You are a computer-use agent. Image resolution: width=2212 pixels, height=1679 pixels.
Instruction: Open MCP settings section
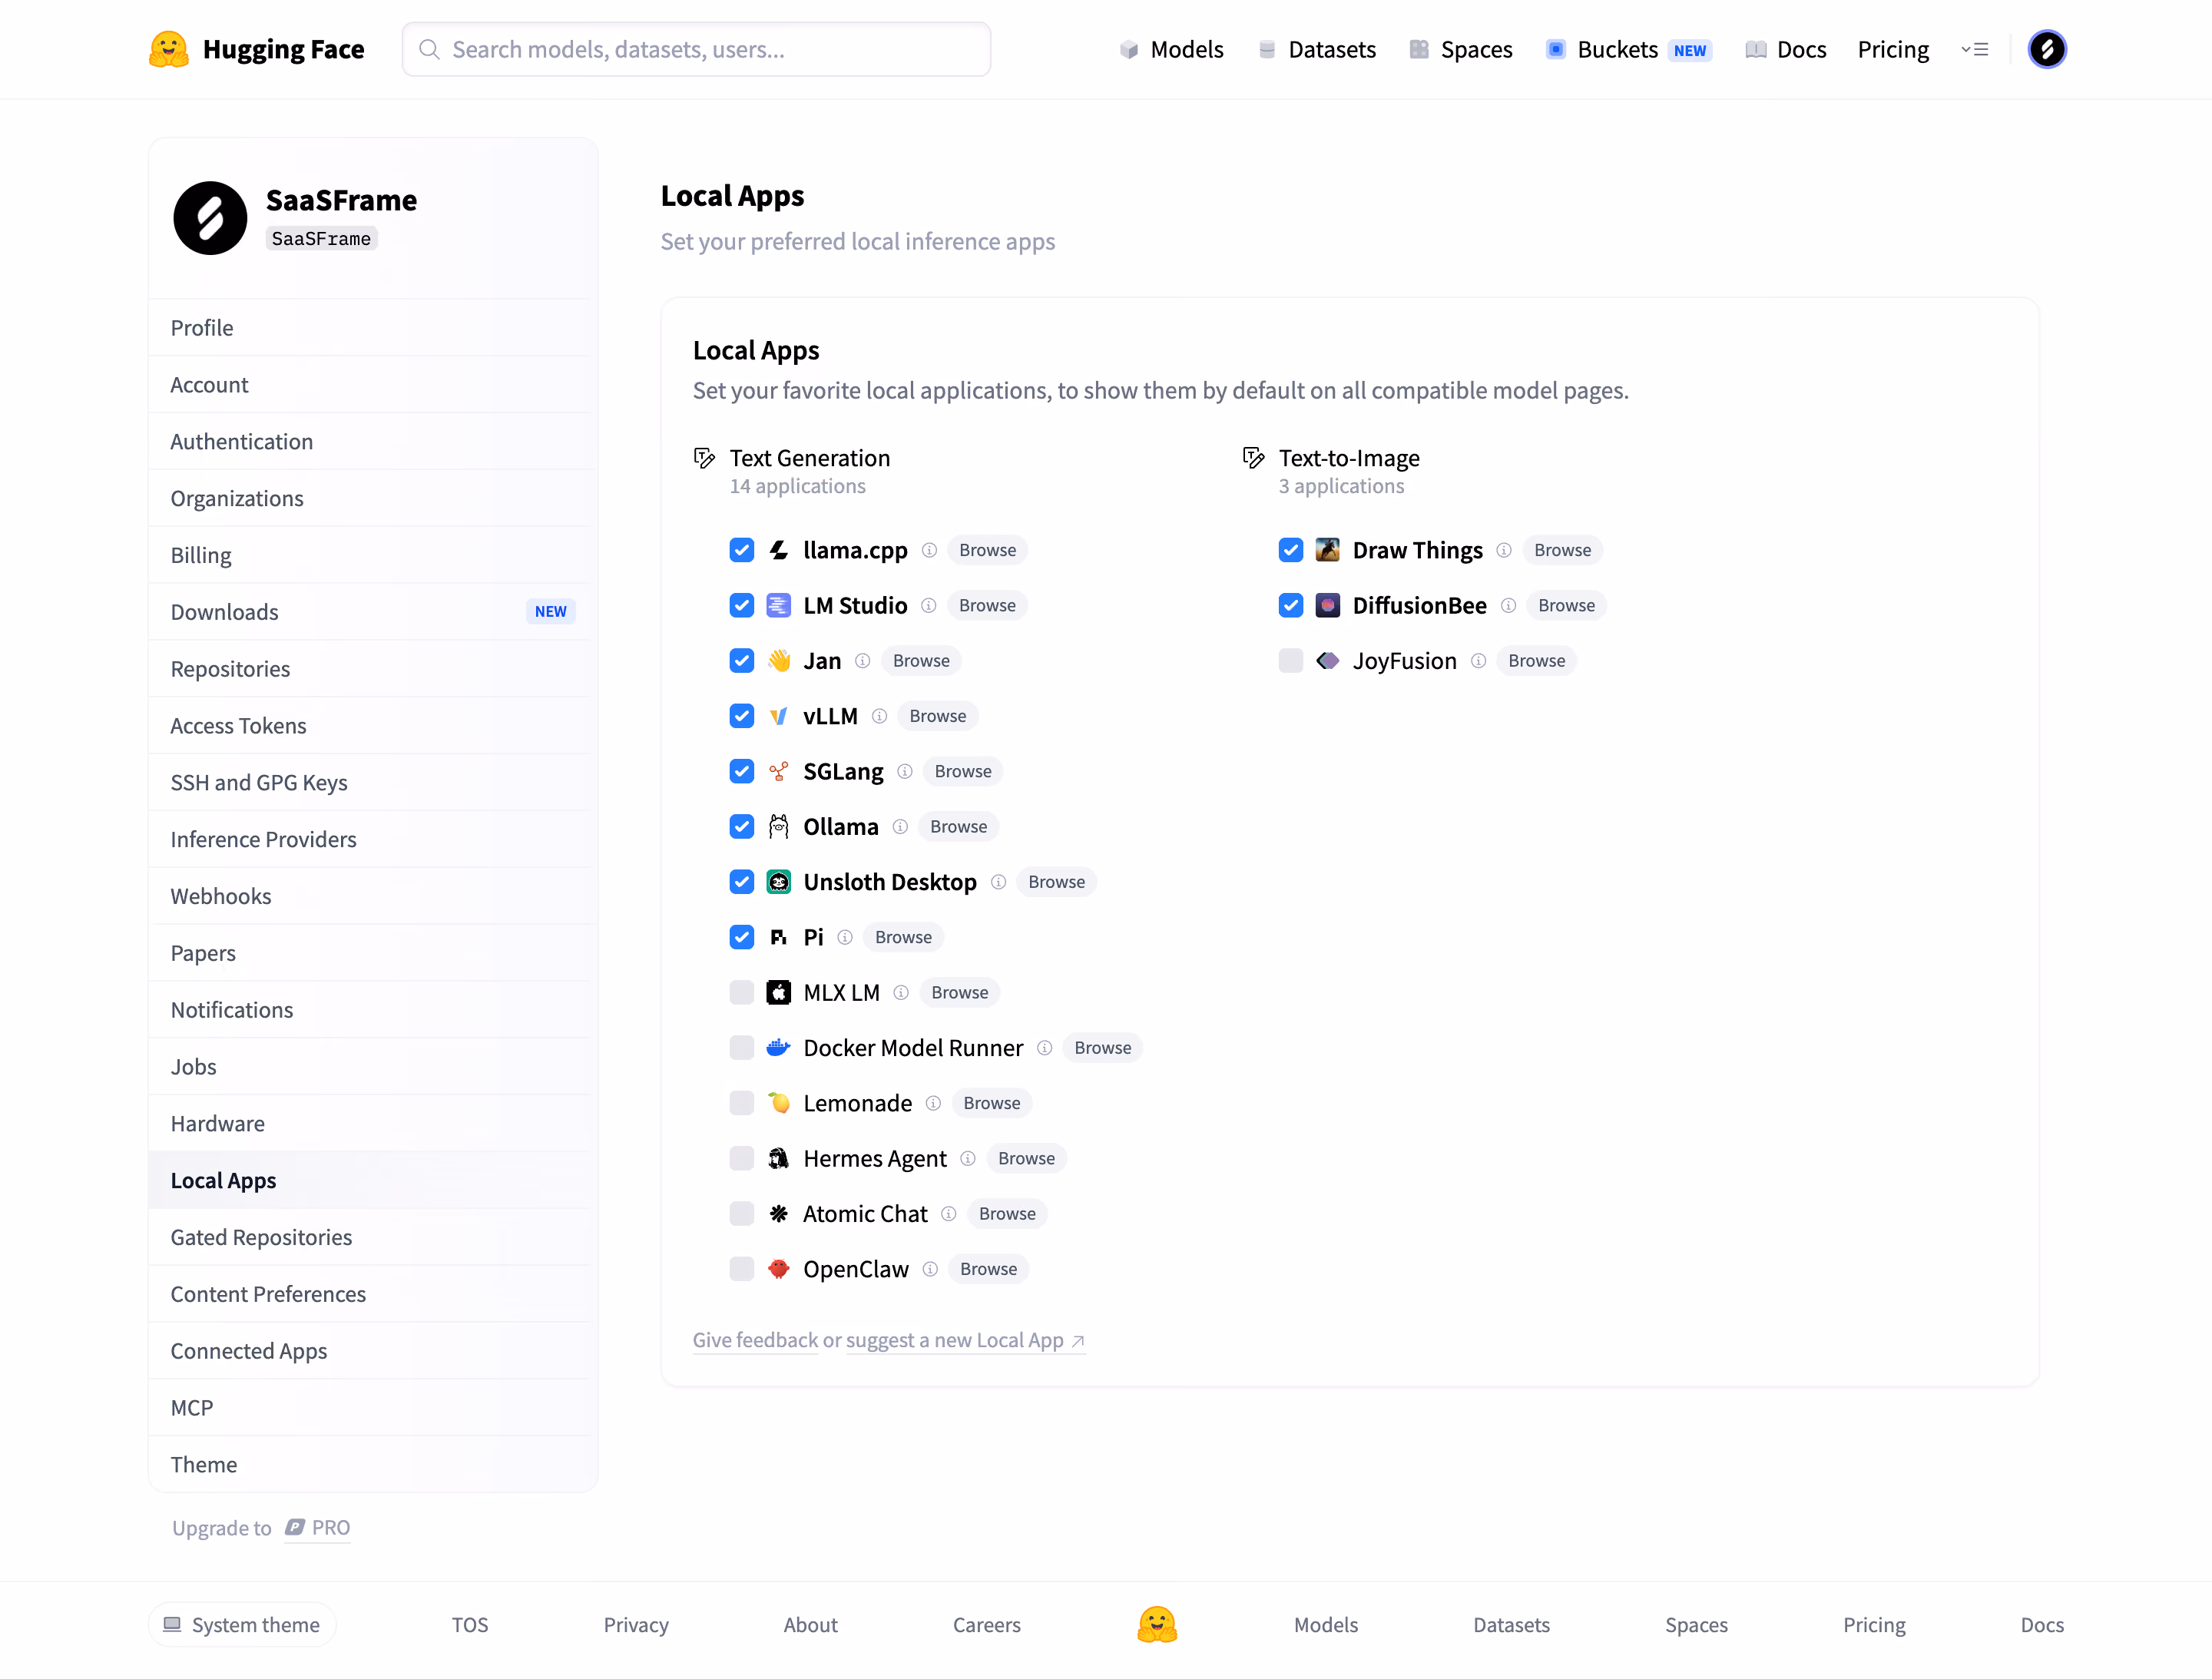click(x=373, y=1408)
